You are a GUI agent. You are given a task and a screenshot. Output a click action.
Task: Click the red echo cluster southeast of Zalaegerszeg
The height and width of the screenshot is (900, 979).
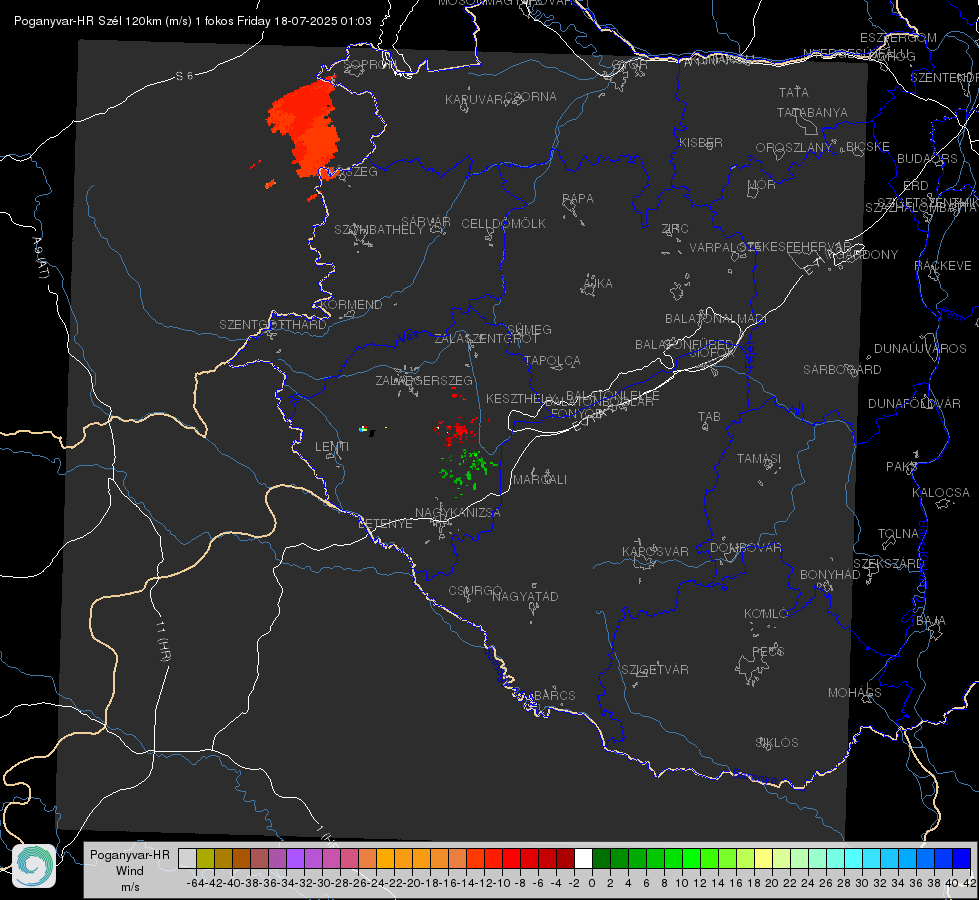pos(456,431)
